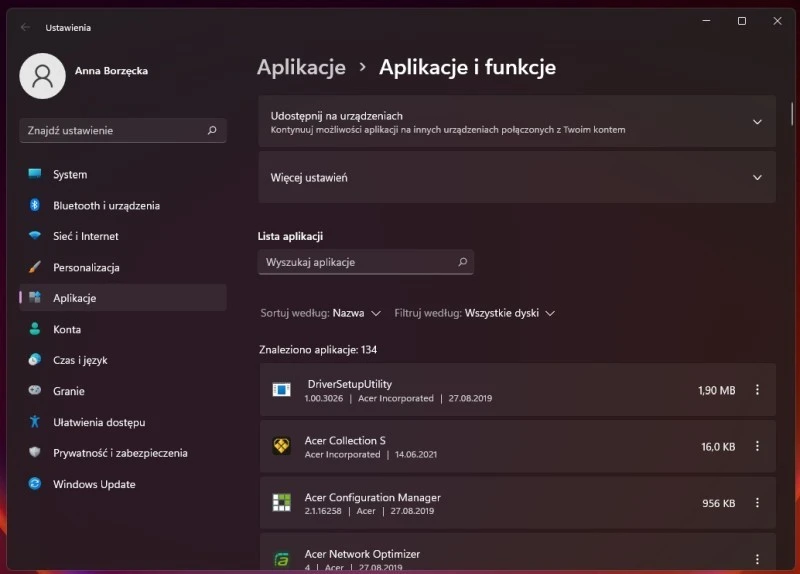Select Konta in the sidebar
Viewport: 800px width, 574px height.
123,329
